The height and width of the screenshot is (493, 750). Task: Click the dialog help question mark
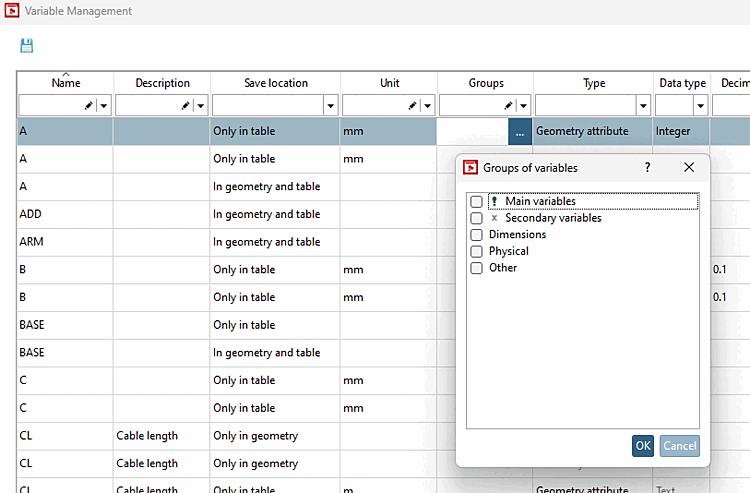[x=647, y=168]
